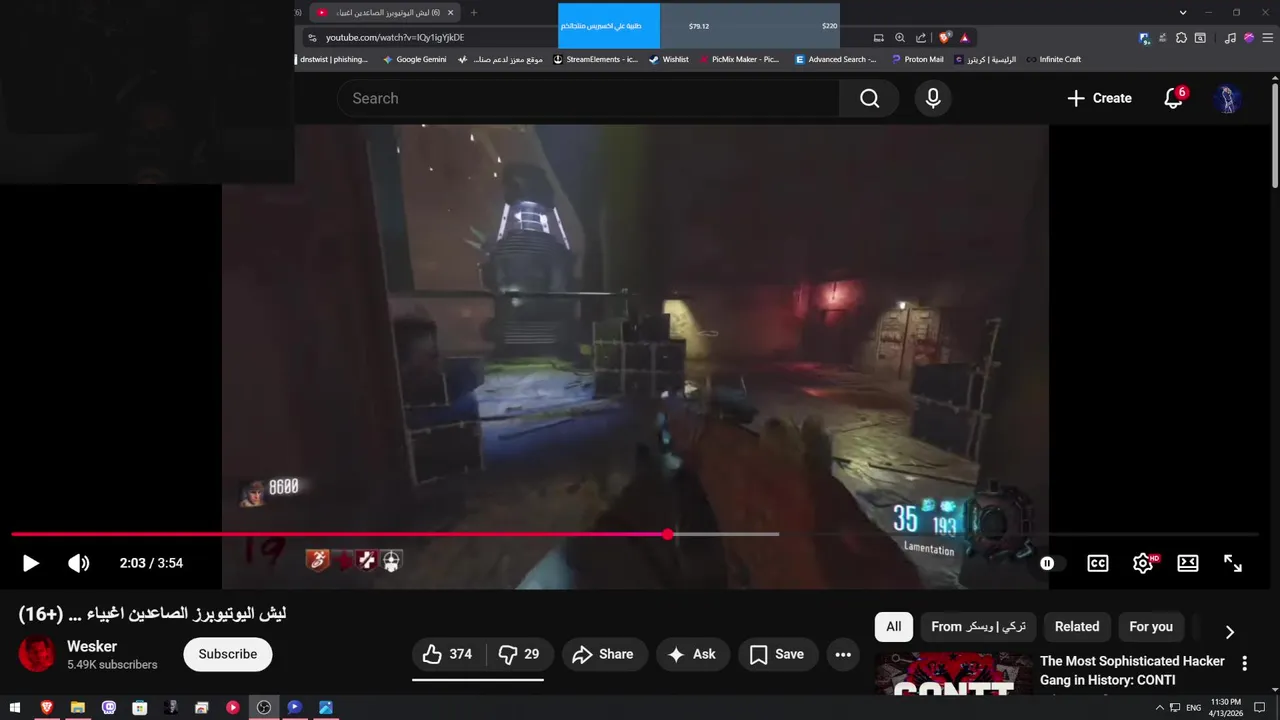
Task: Open the Windows Start menu
Action: 15,707
